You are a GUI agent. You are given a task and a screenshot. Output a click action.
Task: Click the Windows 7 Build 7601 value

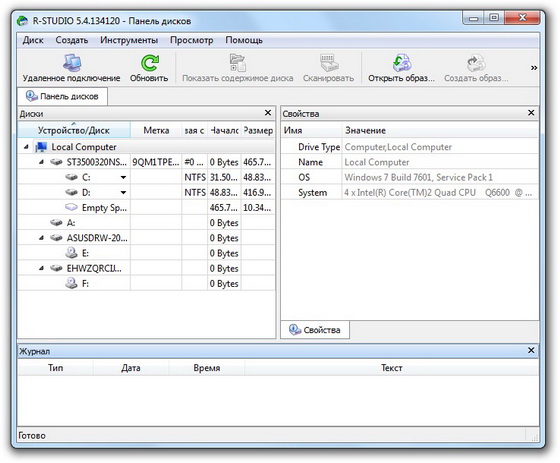[x=418, y=177]
